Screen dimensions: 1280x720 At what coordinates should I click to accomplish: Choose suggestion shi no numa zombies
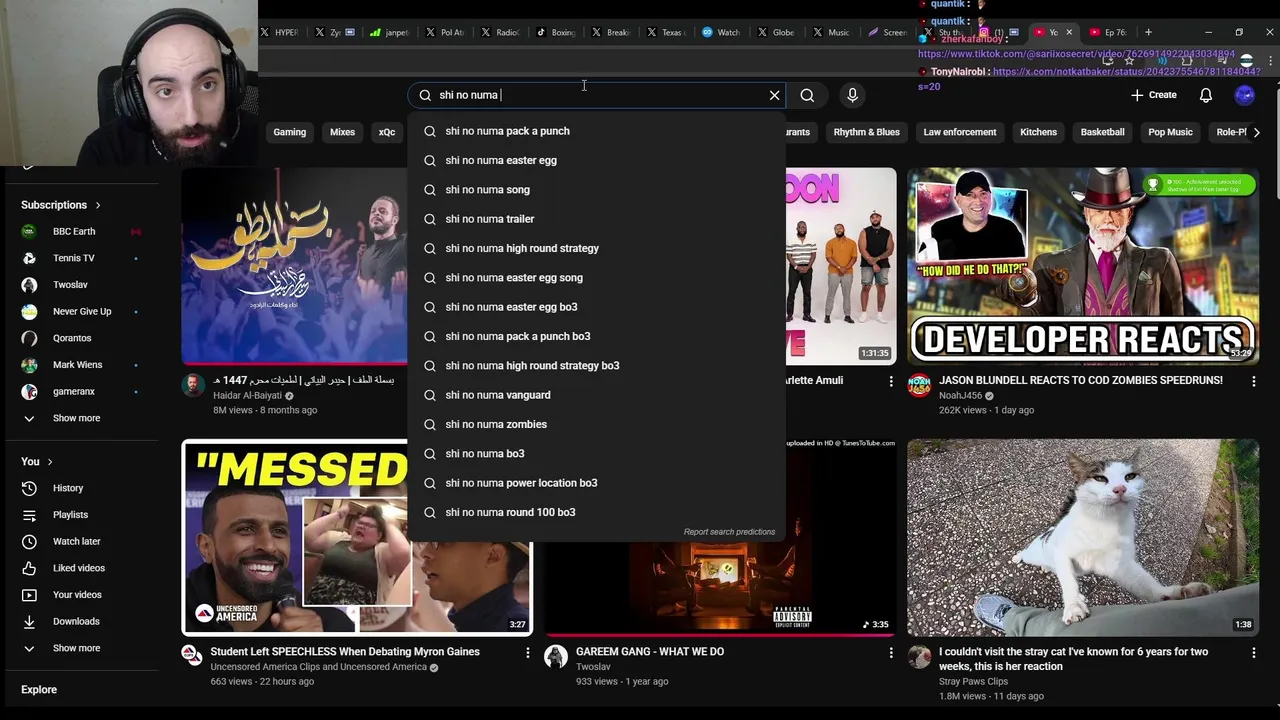tap(597, 424)
